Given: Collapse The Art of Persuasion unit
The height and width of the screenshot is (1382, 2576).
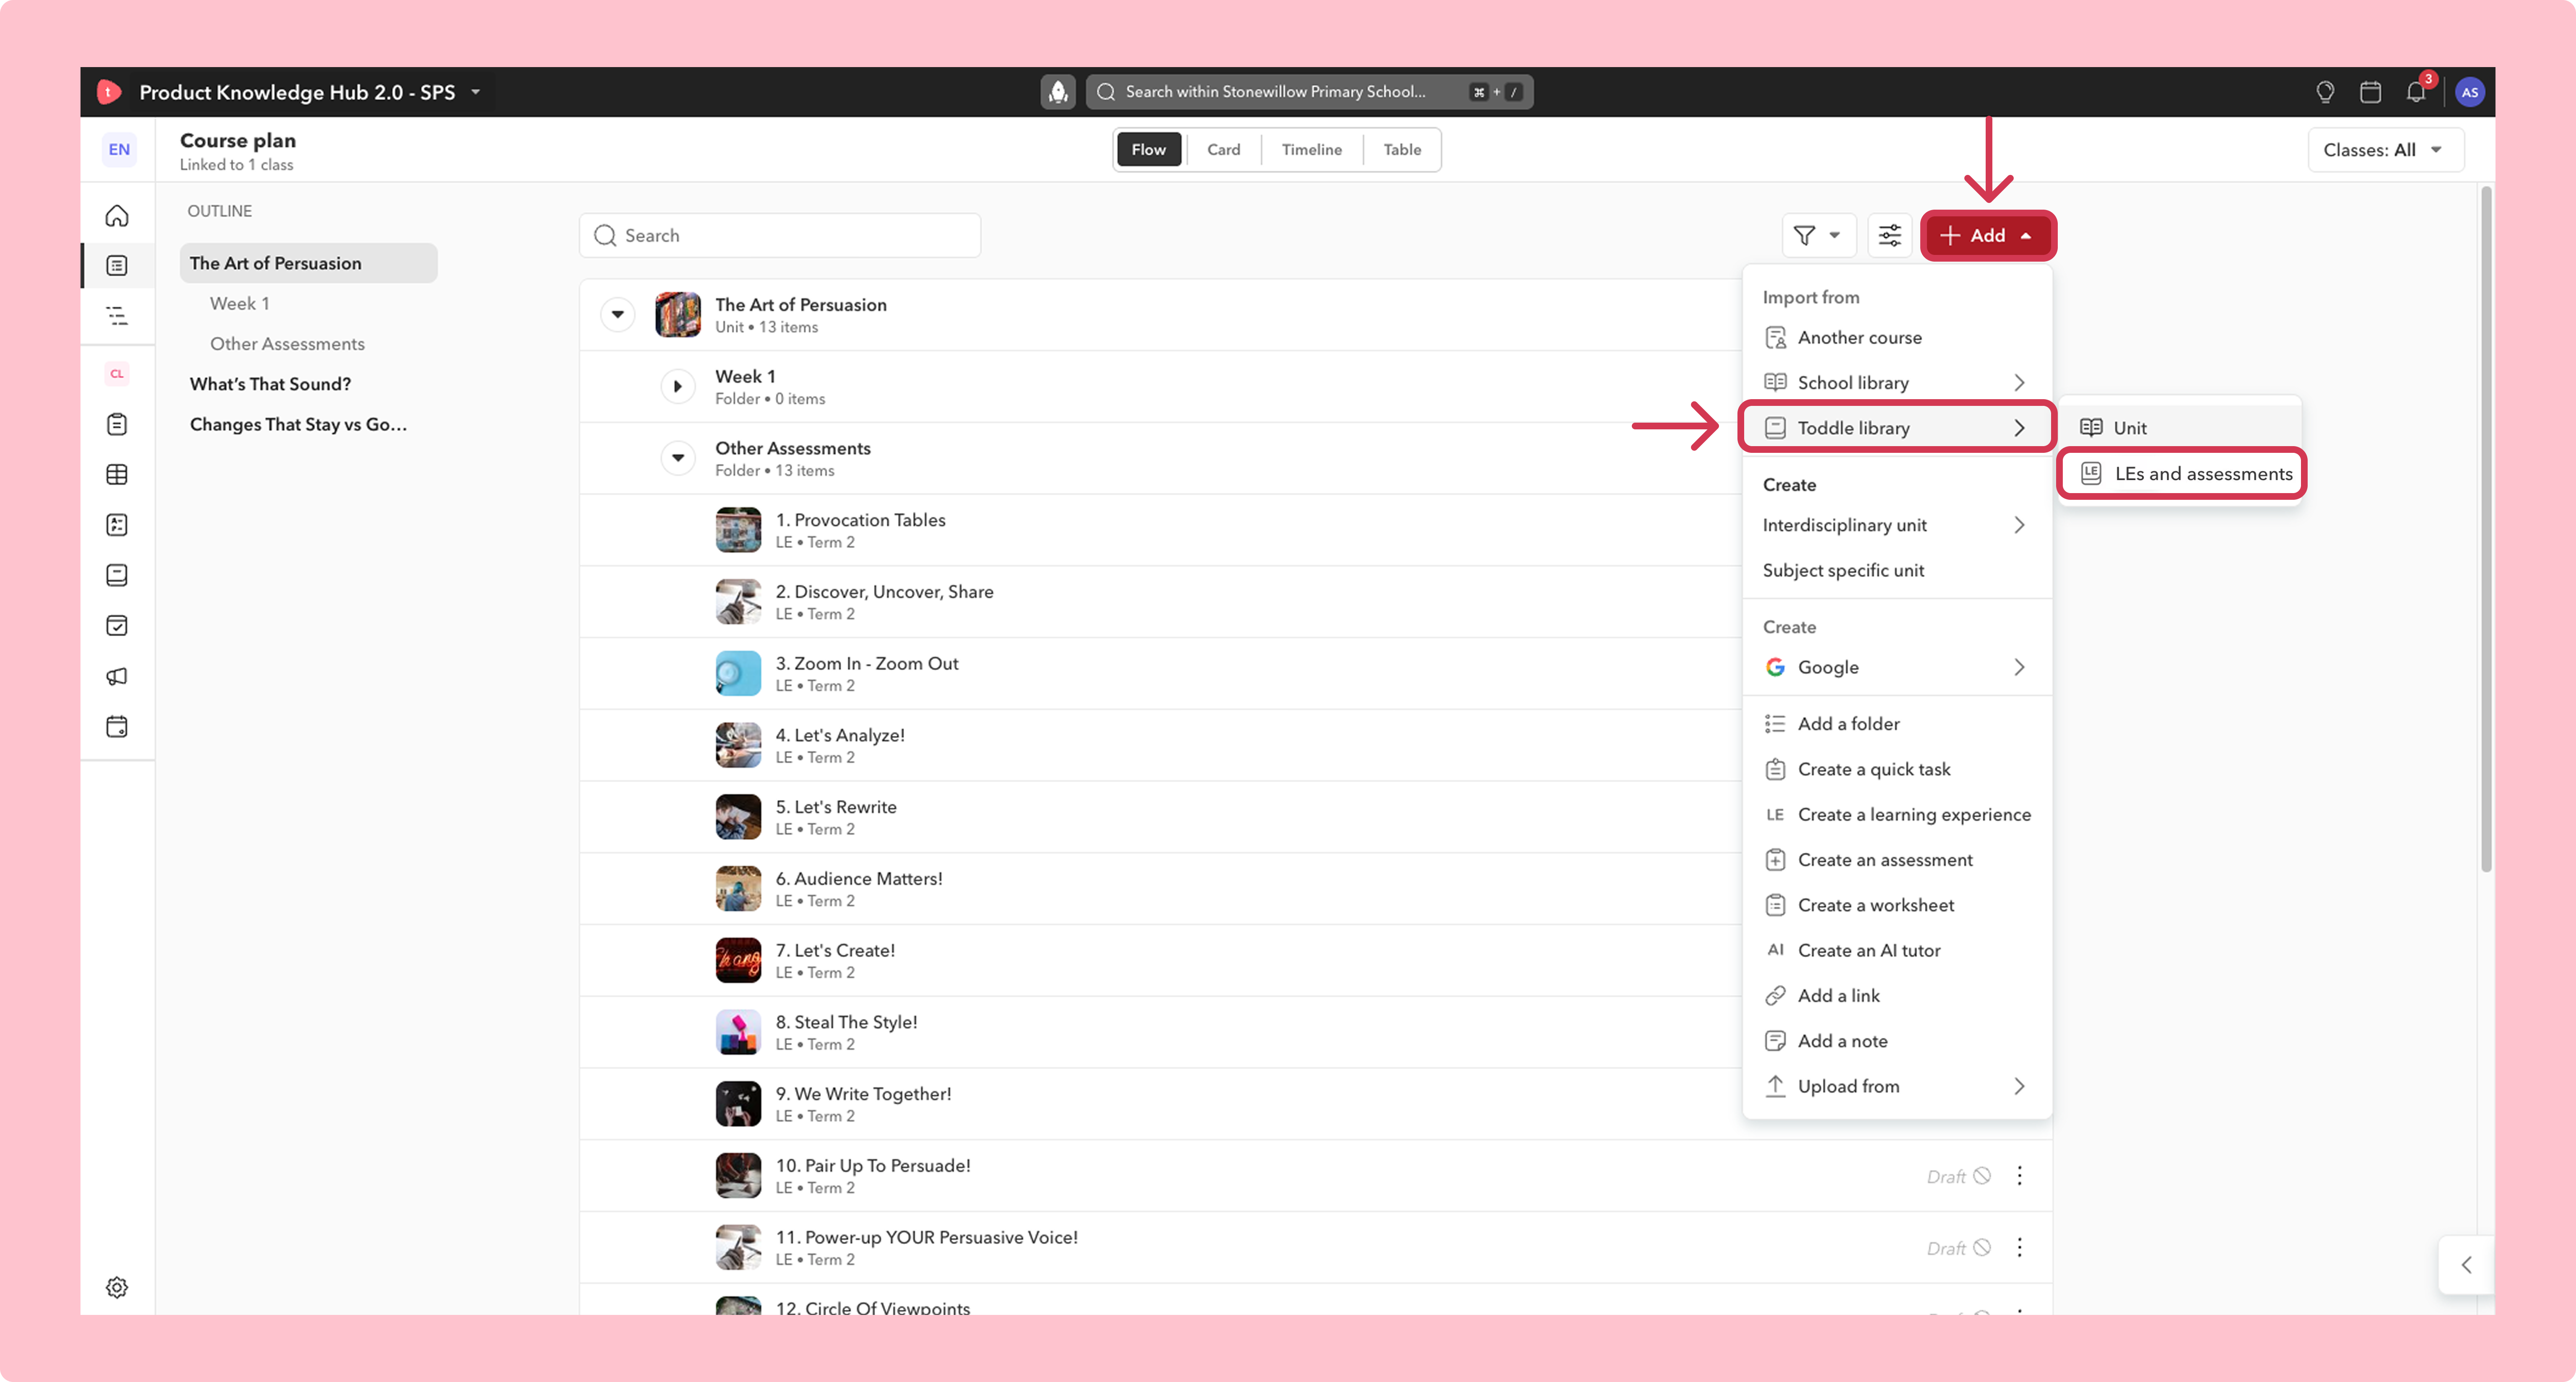Looking at the screenshot, I should point(617,314).
